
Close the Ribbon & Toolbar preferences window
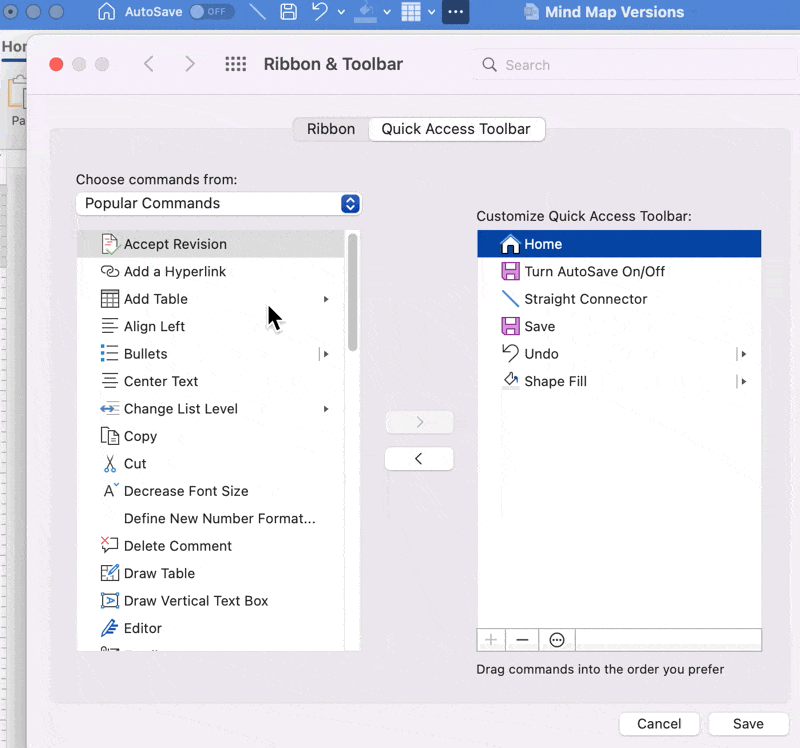click(x=56, y=64)
